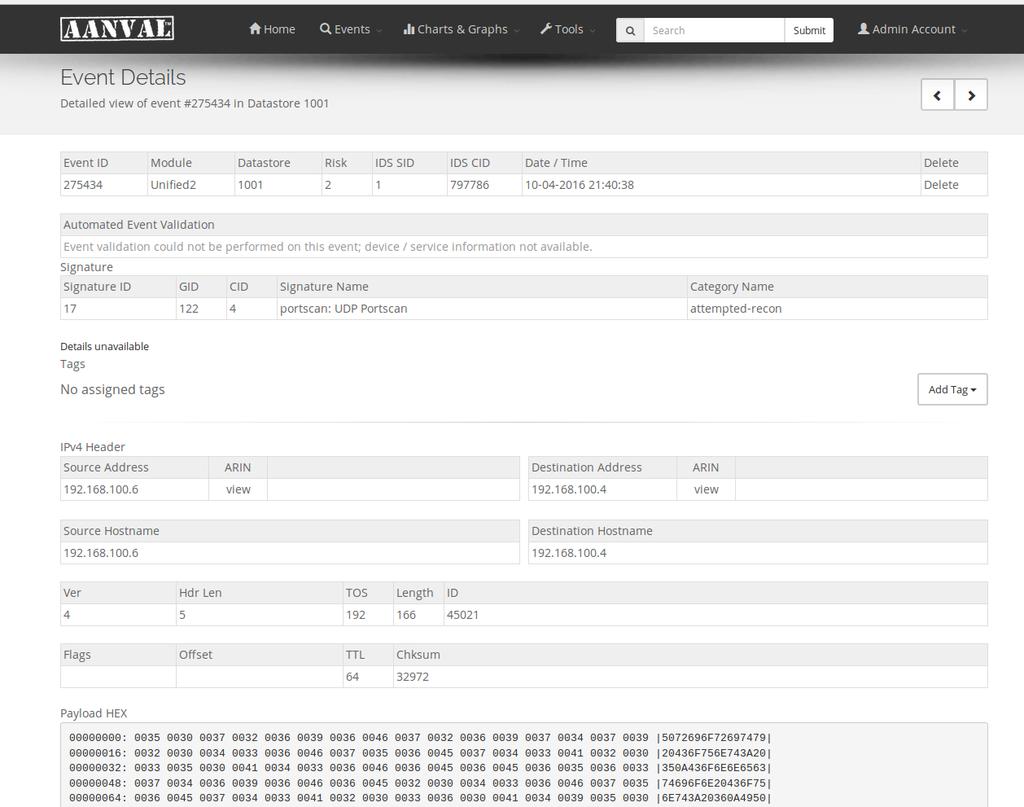Click GID value 122
This screenshot has height=807, width=1024.
coord(189,309)
